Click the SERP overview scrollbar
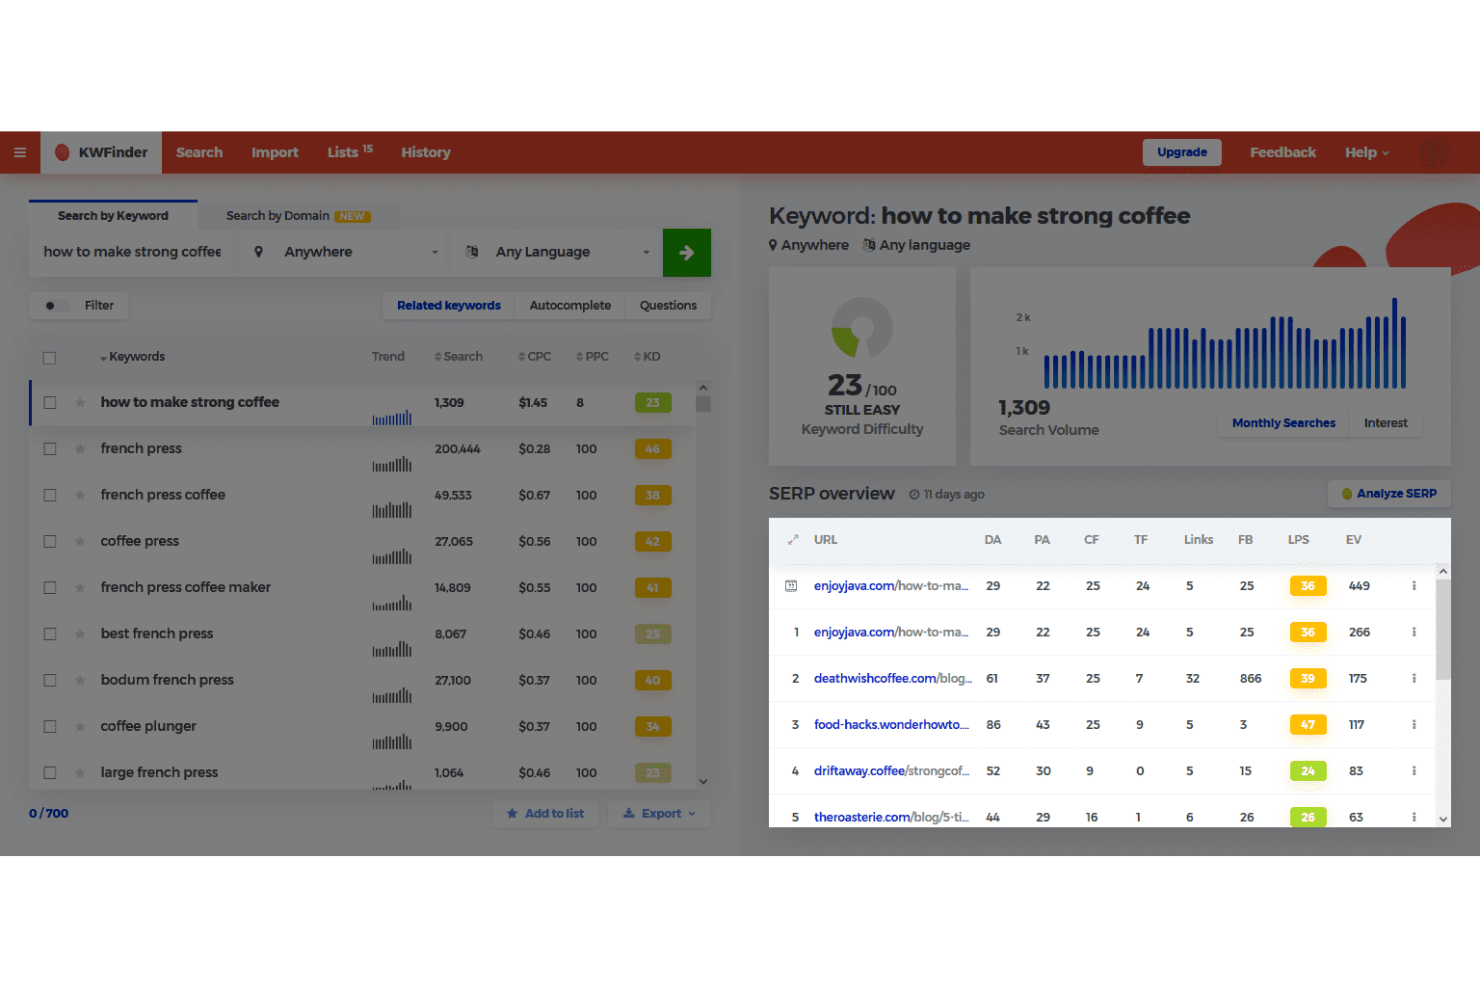Screen dimensions: 1480x987 pyautogui.click(x=1442, y=630)
